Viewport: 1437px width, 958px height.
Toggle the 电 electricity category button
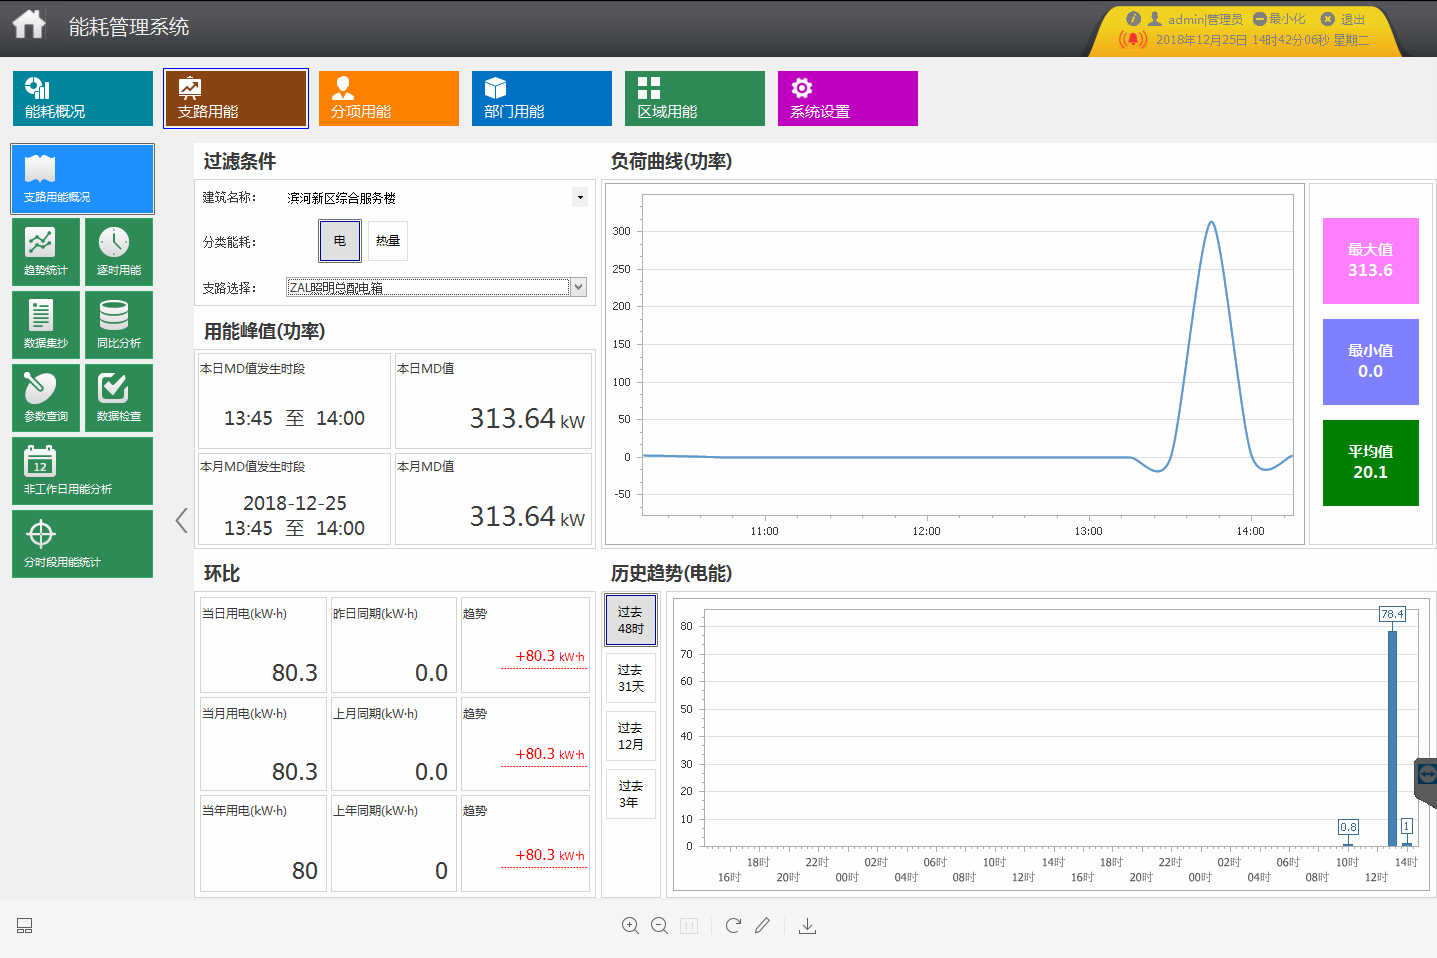click(x=340, y=241)
